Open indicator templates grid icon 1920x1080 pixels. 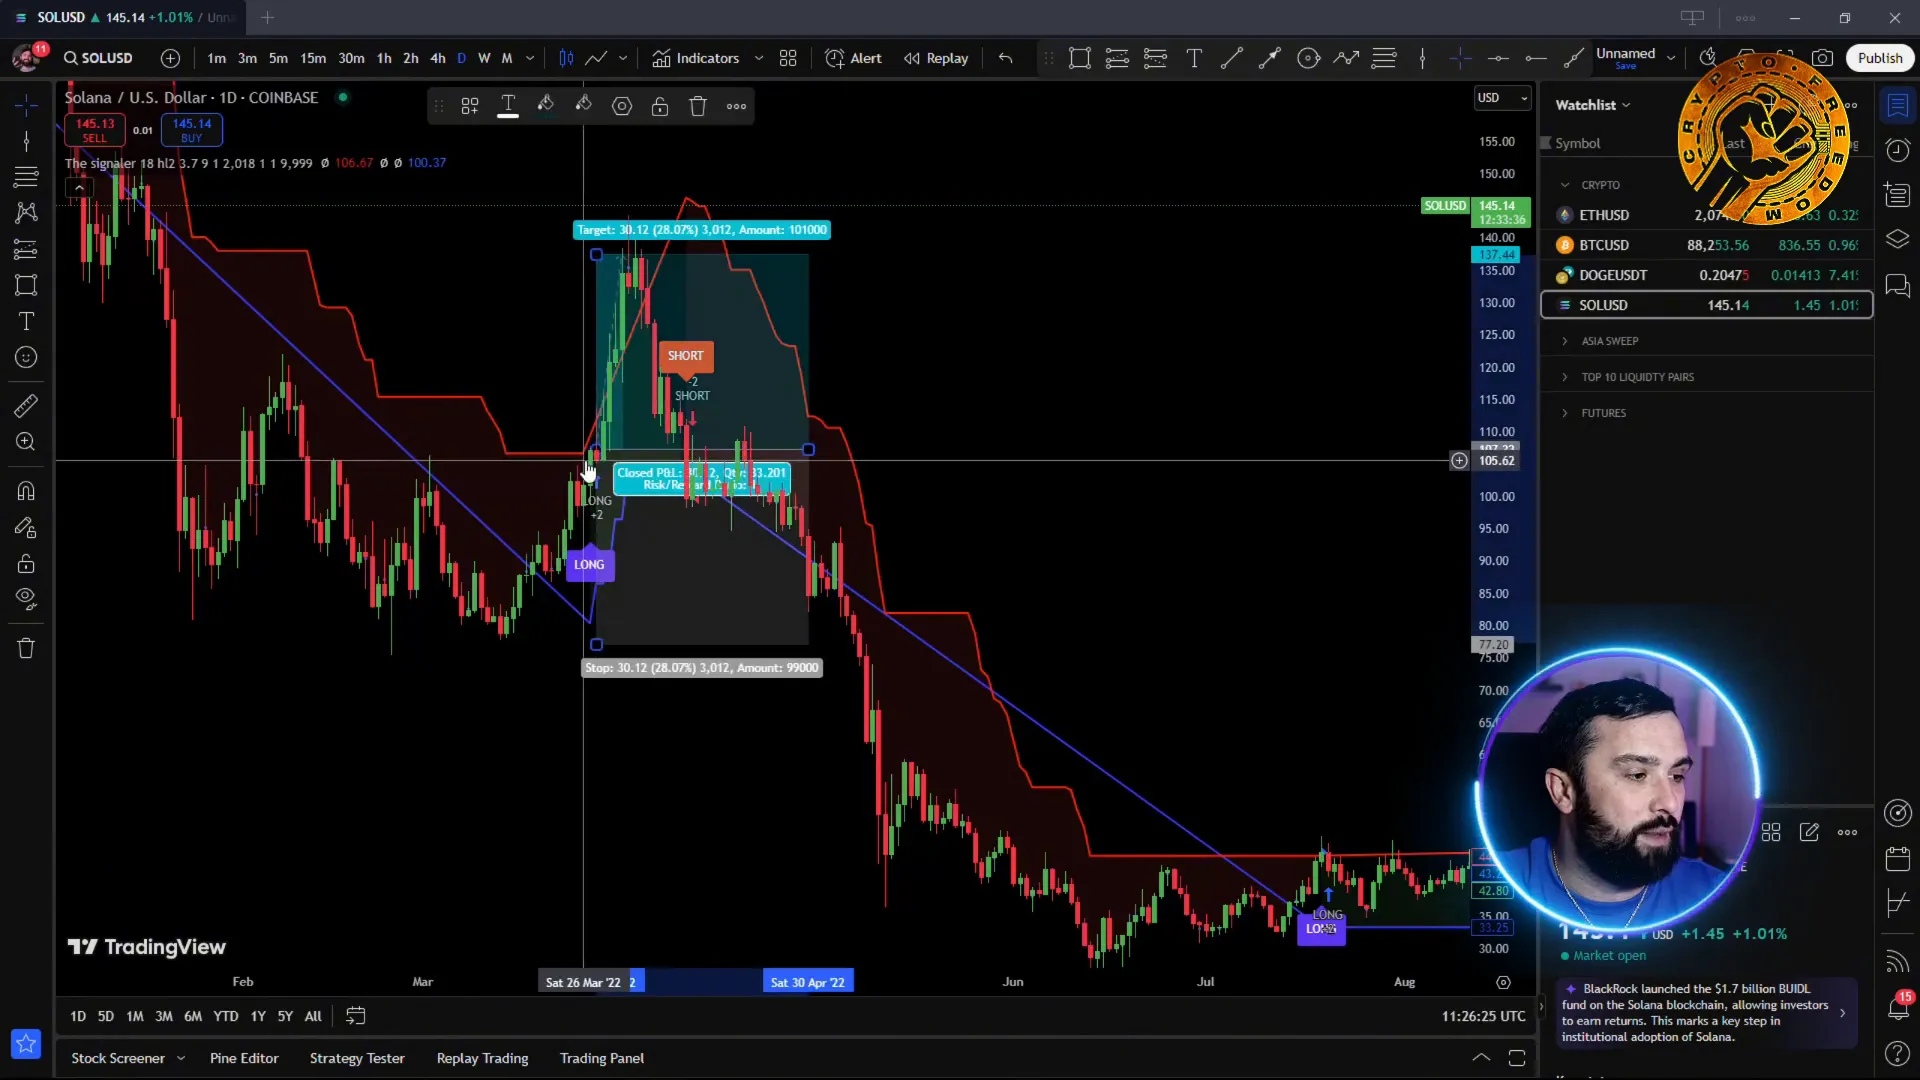click(x=788, y=58)
